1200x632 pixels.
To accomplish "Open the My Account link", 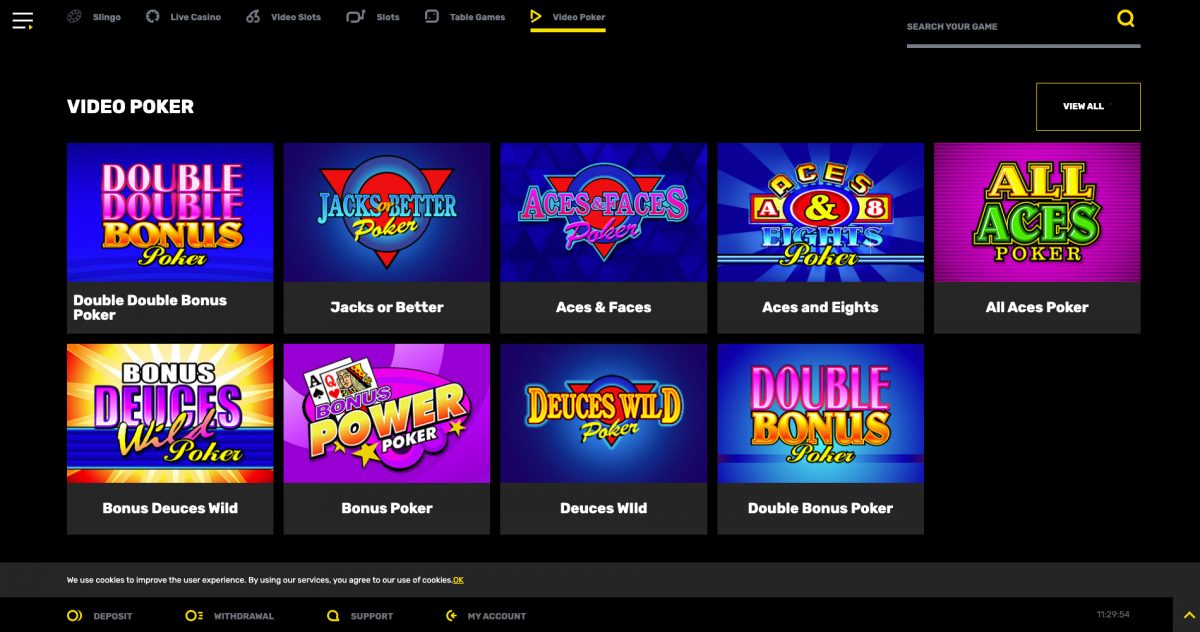I will click(497, 616).
